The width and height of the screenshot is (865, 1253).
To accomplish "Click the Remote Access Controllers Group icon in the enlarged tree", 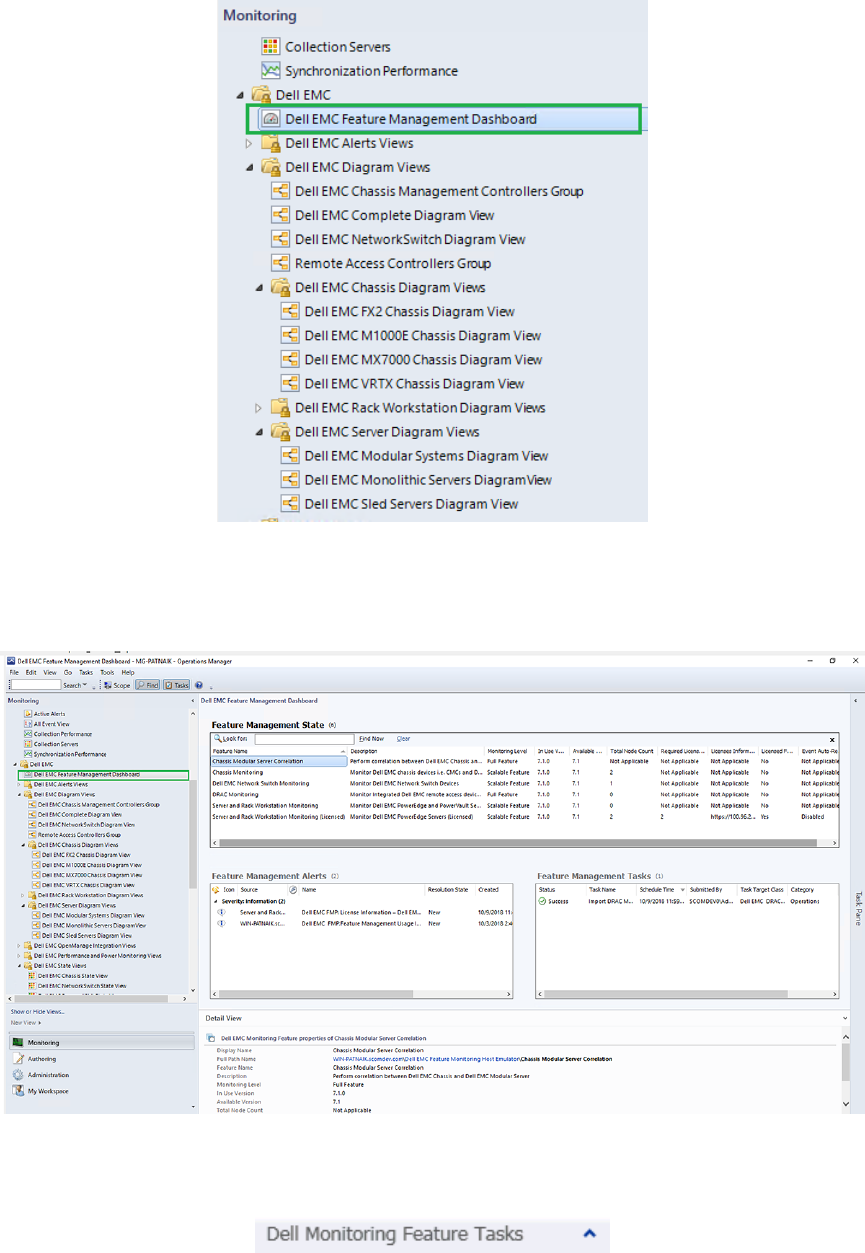I will 280,263.
